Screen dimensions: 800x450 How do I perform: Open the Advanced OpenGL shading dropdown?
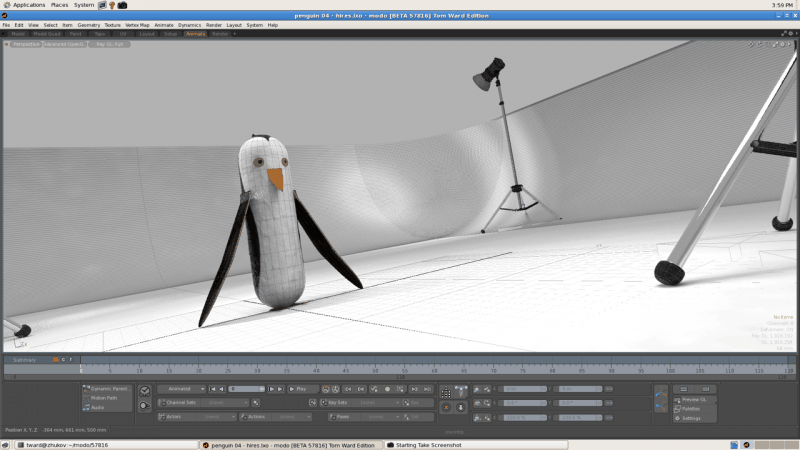64,44
